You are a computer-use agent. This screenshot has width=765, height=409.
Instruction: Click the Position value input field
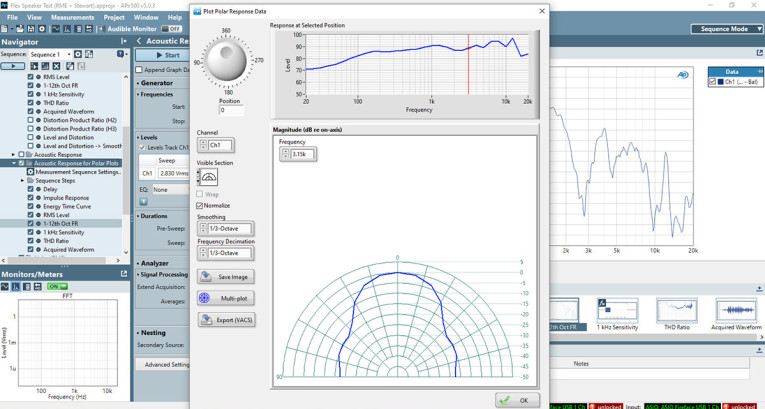[x=229, y=110]
